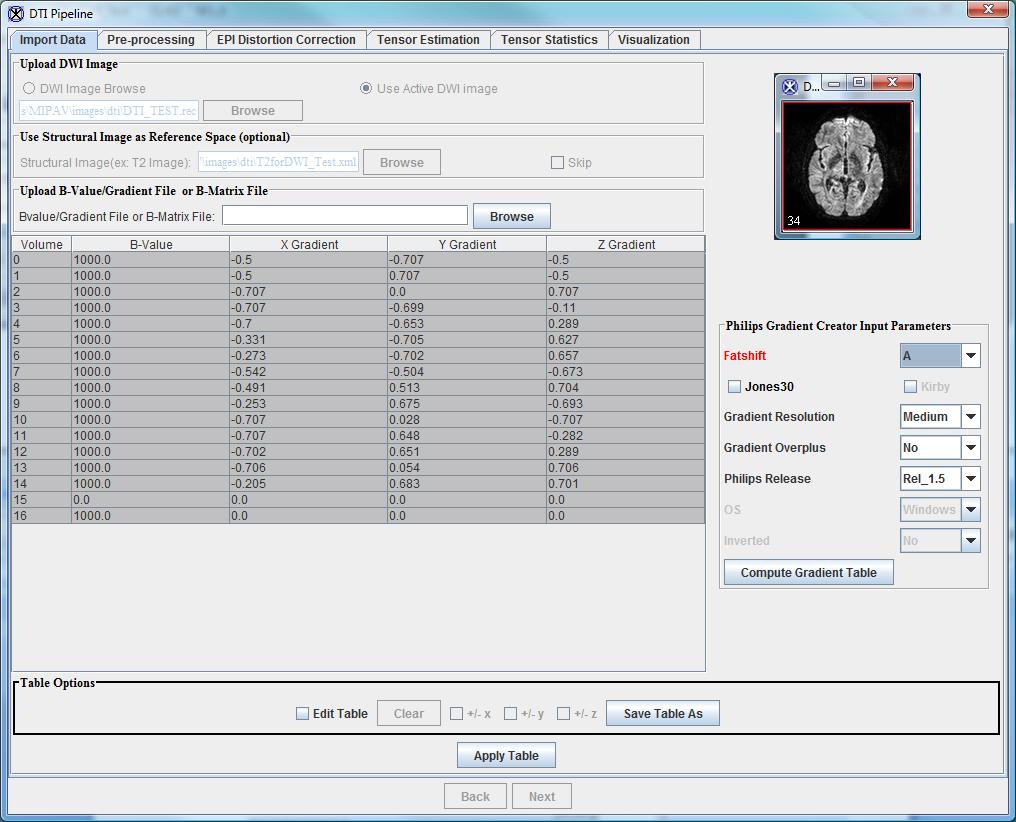Click Save Table As button
The image size is (1016, 822).
(662, 714)
